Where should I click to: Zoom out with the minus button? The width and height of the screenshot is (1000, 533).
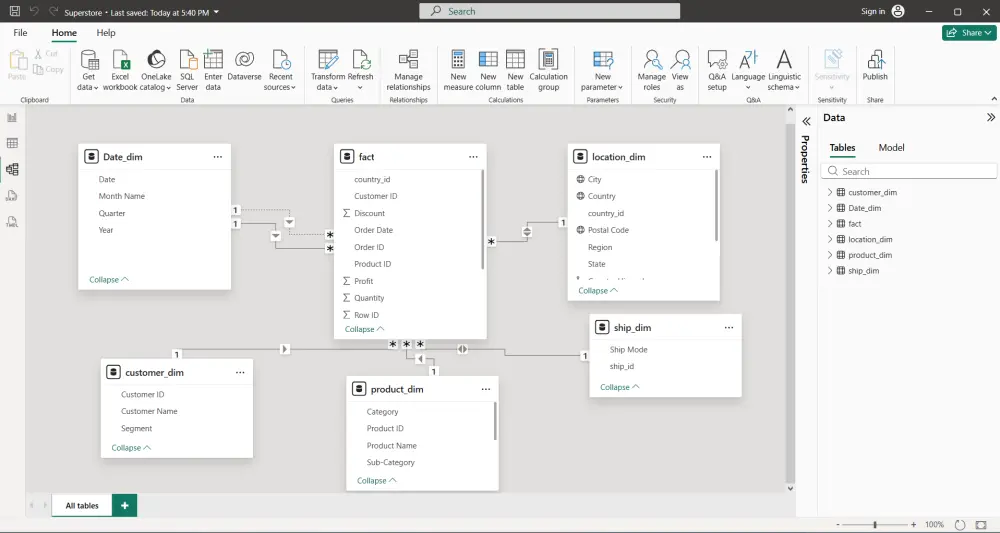[838, 525]
